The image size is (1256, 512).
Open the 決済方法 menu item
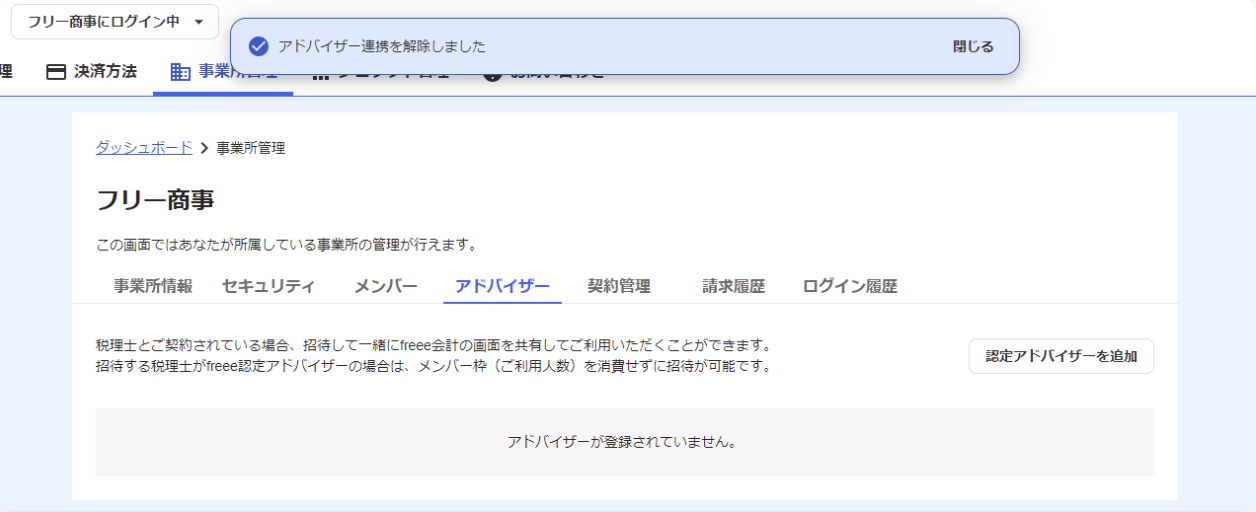click(x=92, y=72)
